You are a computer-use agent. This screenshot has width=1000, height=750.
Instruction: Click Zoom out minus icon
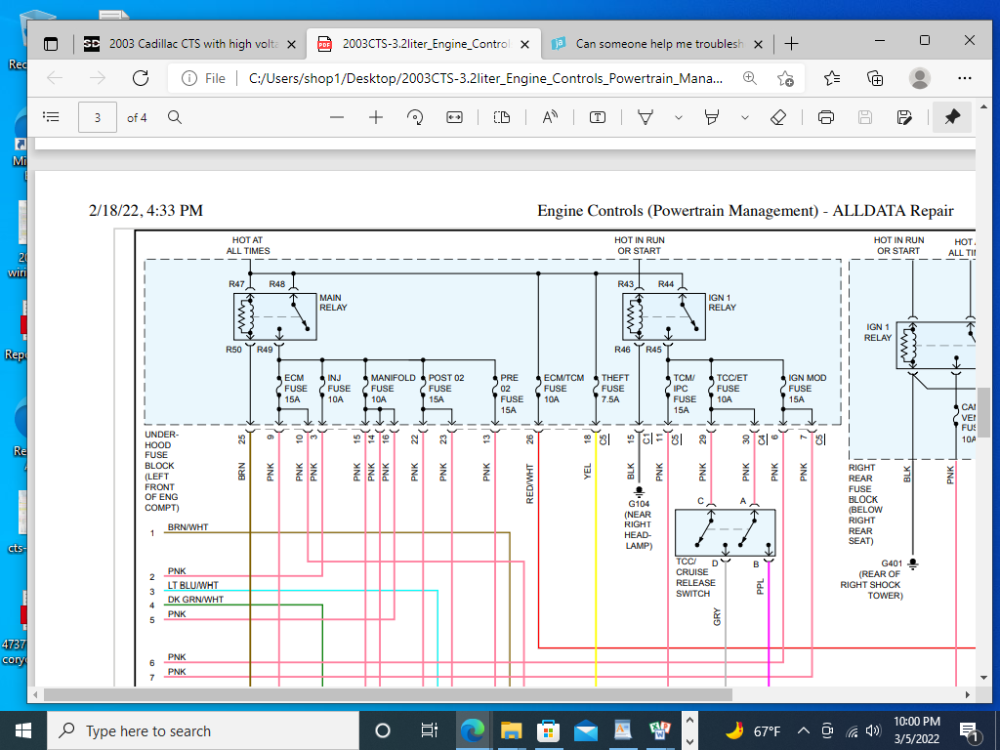[337, 117]
